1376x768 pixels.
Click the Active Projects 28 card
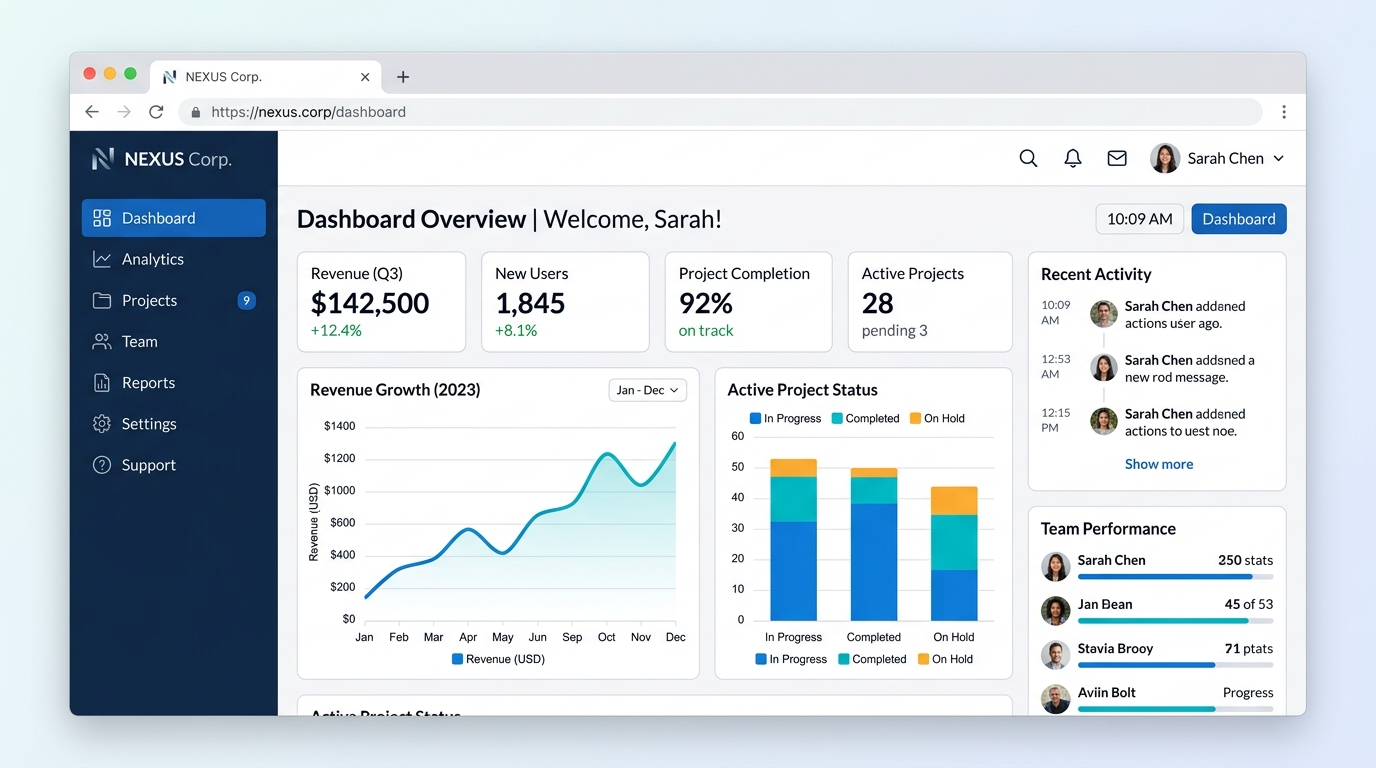click(x=930, y=302)
